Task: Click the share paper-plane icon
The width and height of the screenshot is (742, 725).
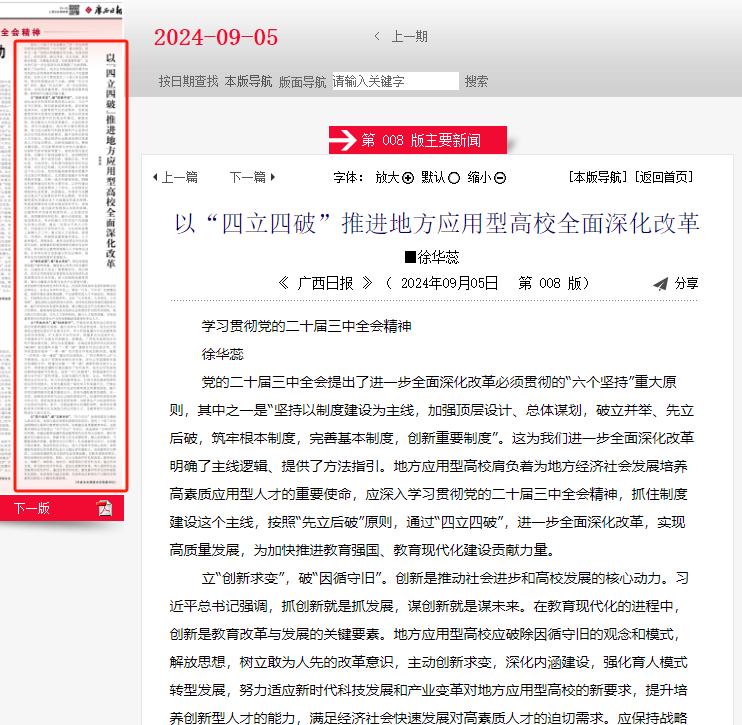Action: pos(660,284)
